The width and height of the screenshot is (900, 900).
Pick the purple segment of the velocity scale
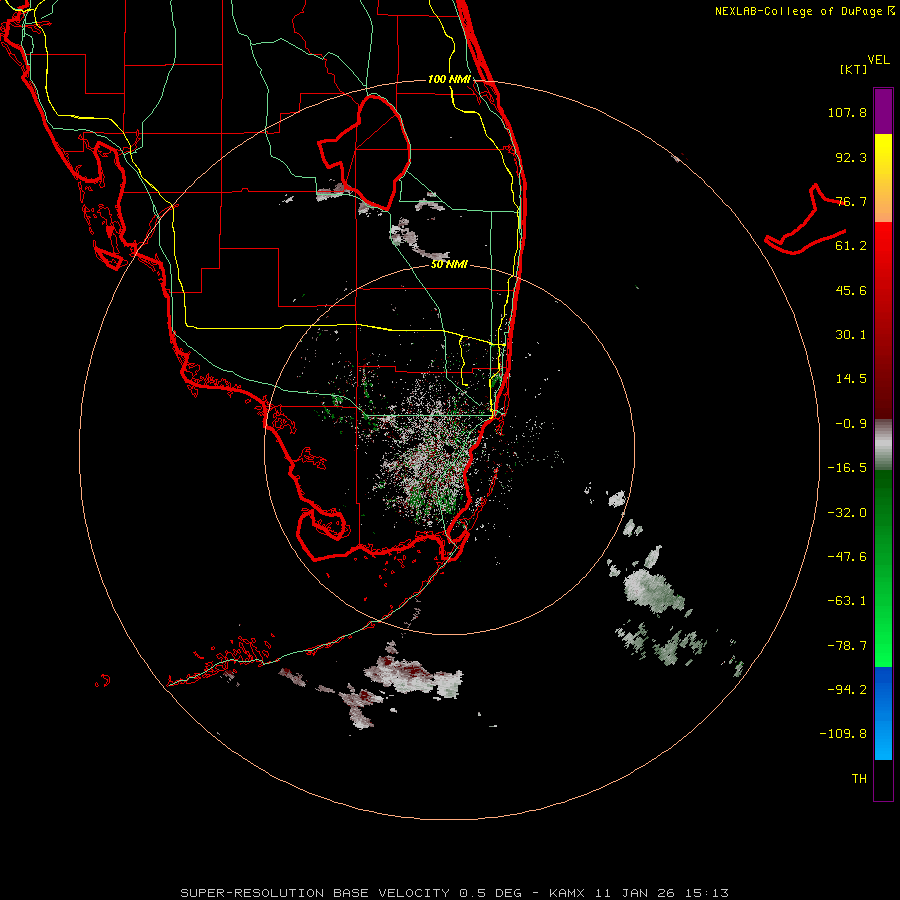[883, 111]
